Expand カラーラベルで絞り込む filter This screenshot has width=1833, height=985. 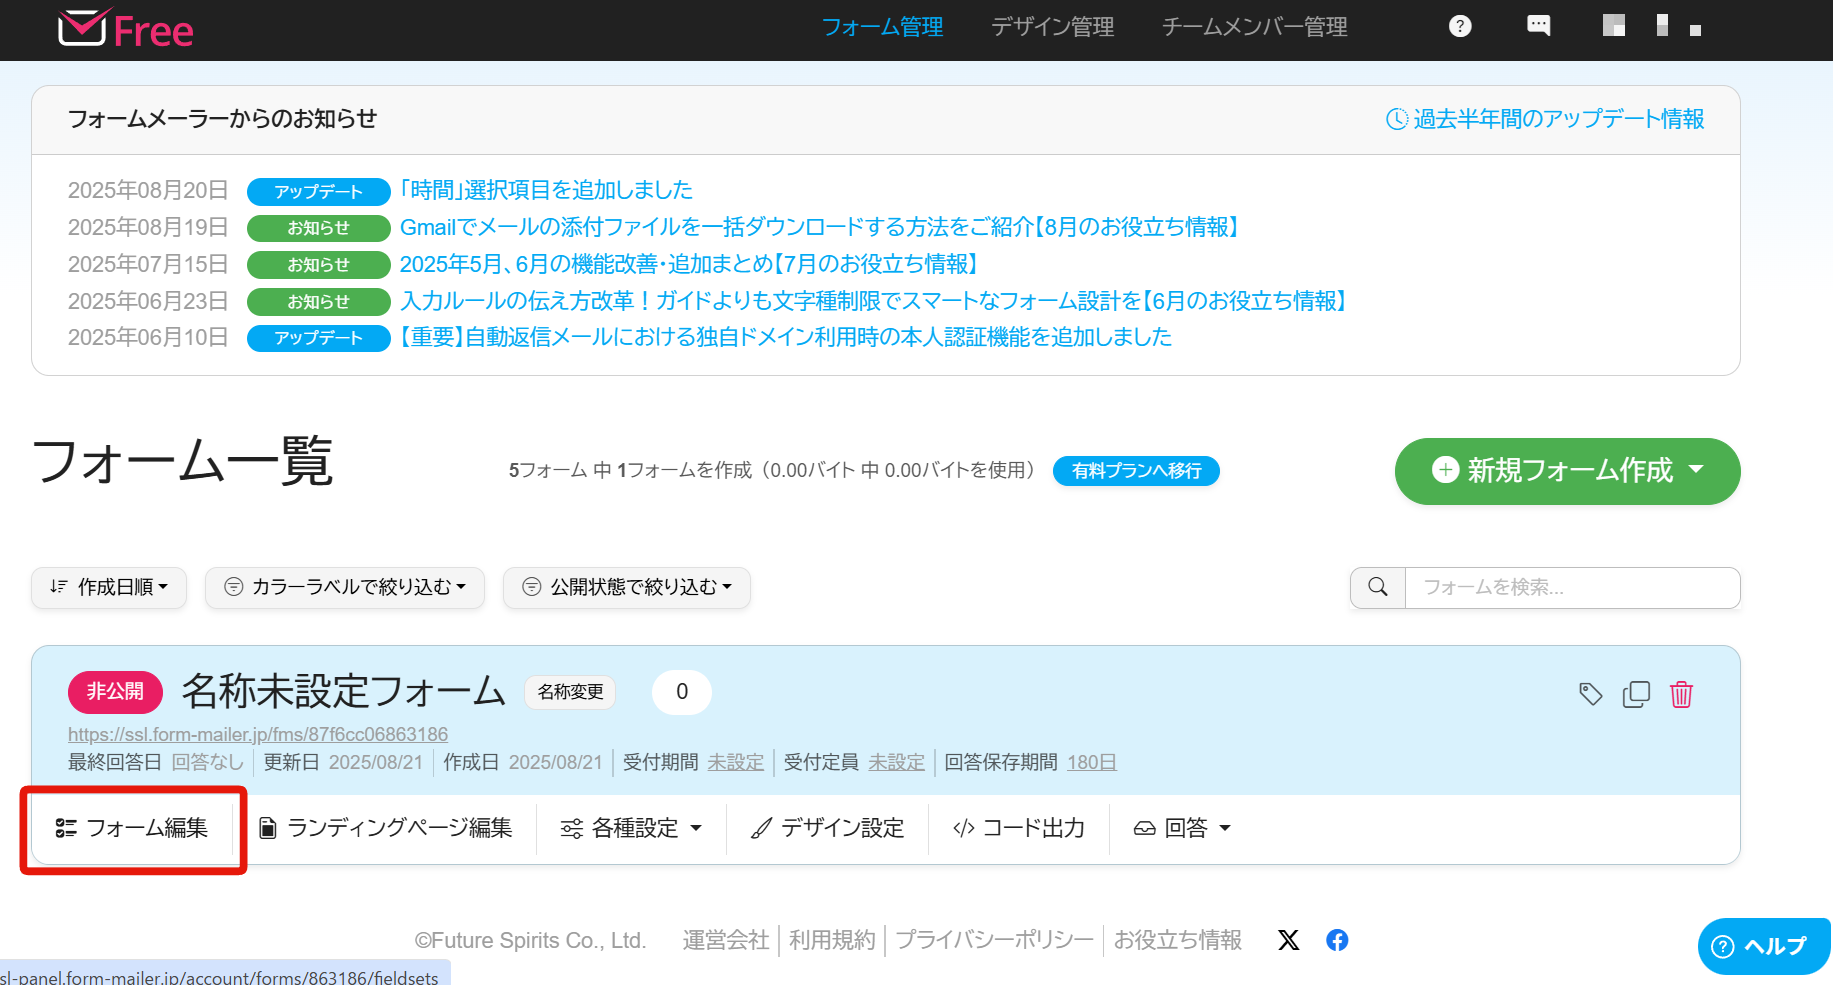point(345,587)
